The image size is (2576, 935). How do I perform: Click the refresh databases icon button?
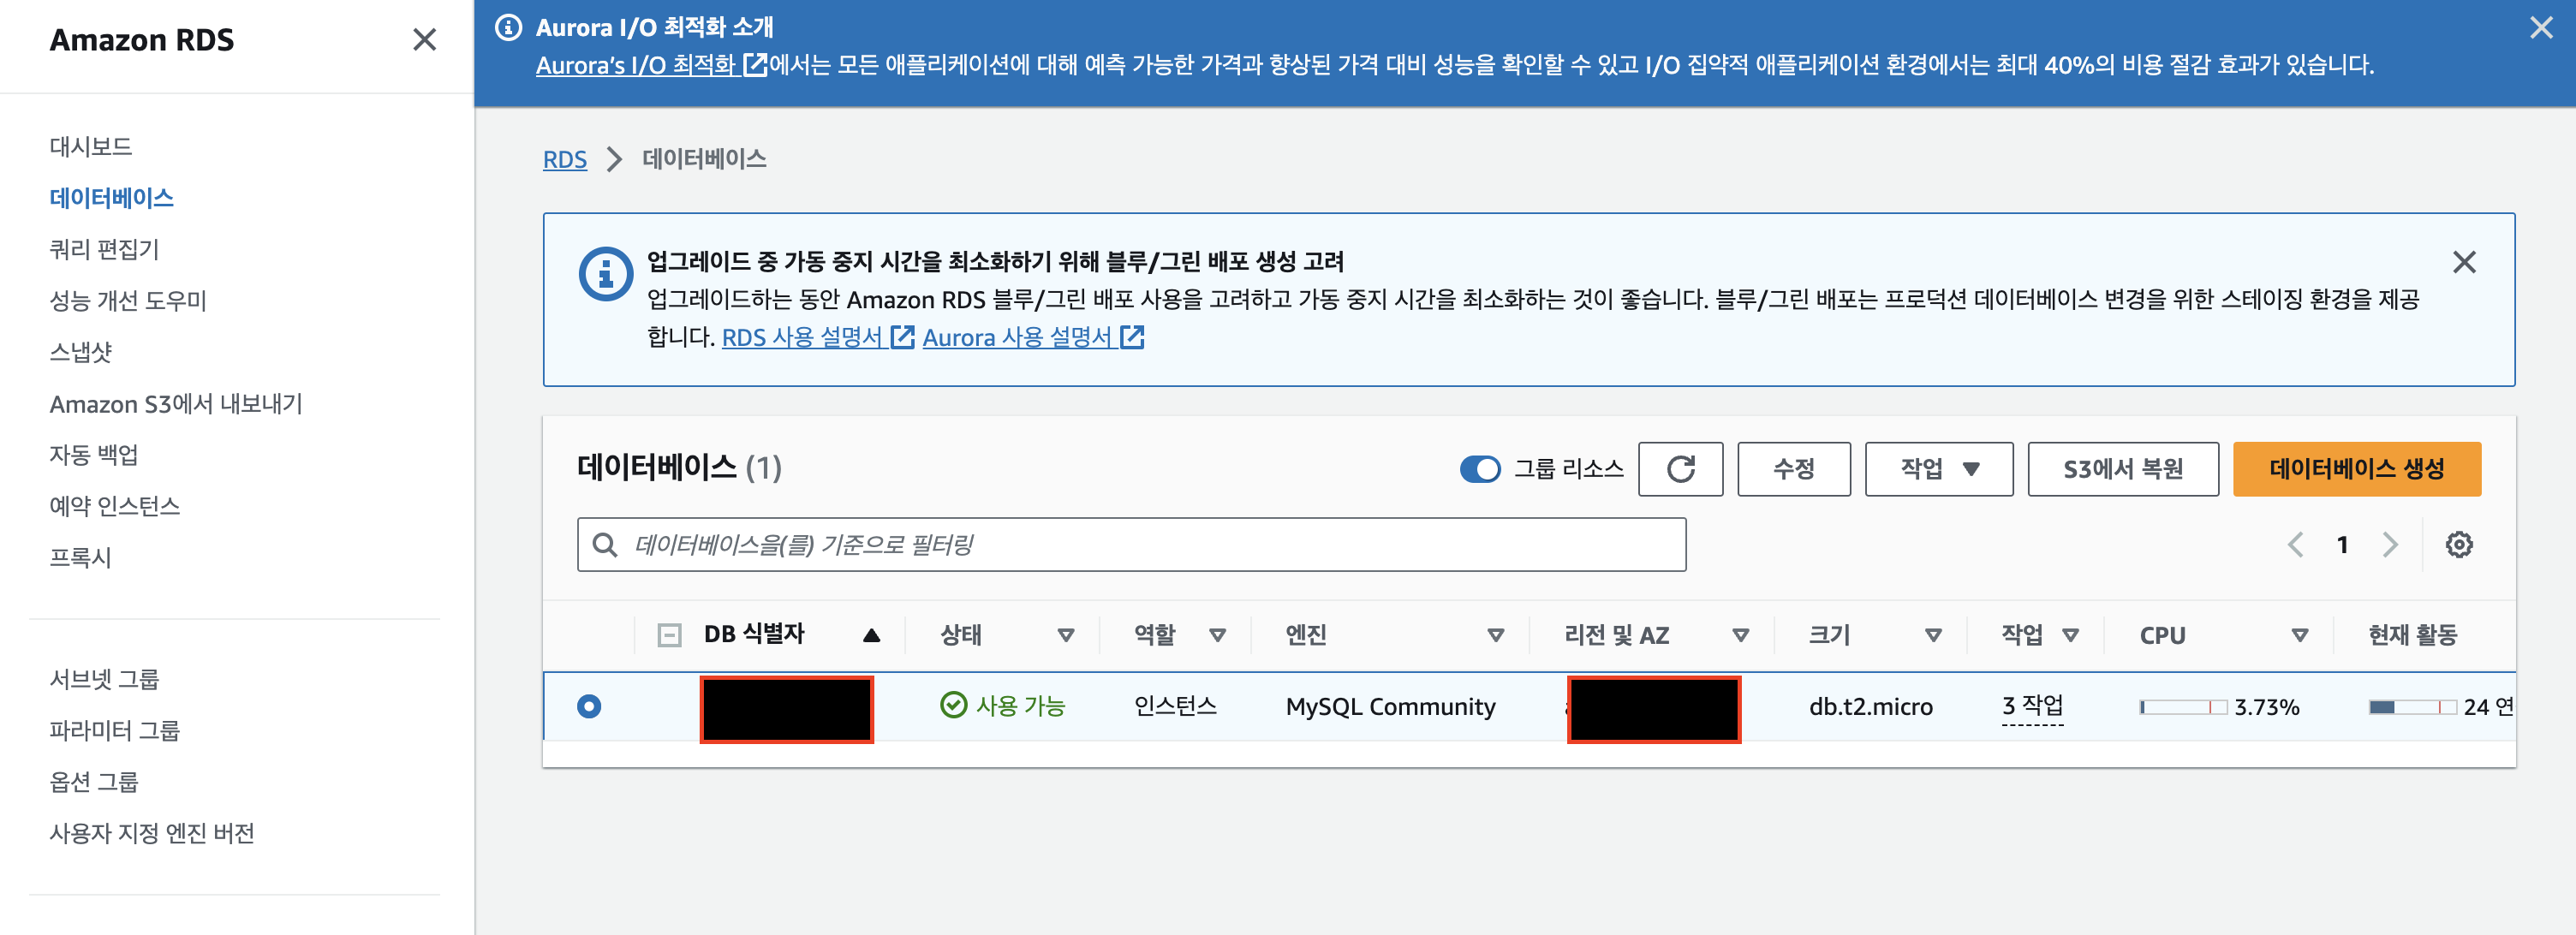pyautogui.click(x=1680, y=469)
